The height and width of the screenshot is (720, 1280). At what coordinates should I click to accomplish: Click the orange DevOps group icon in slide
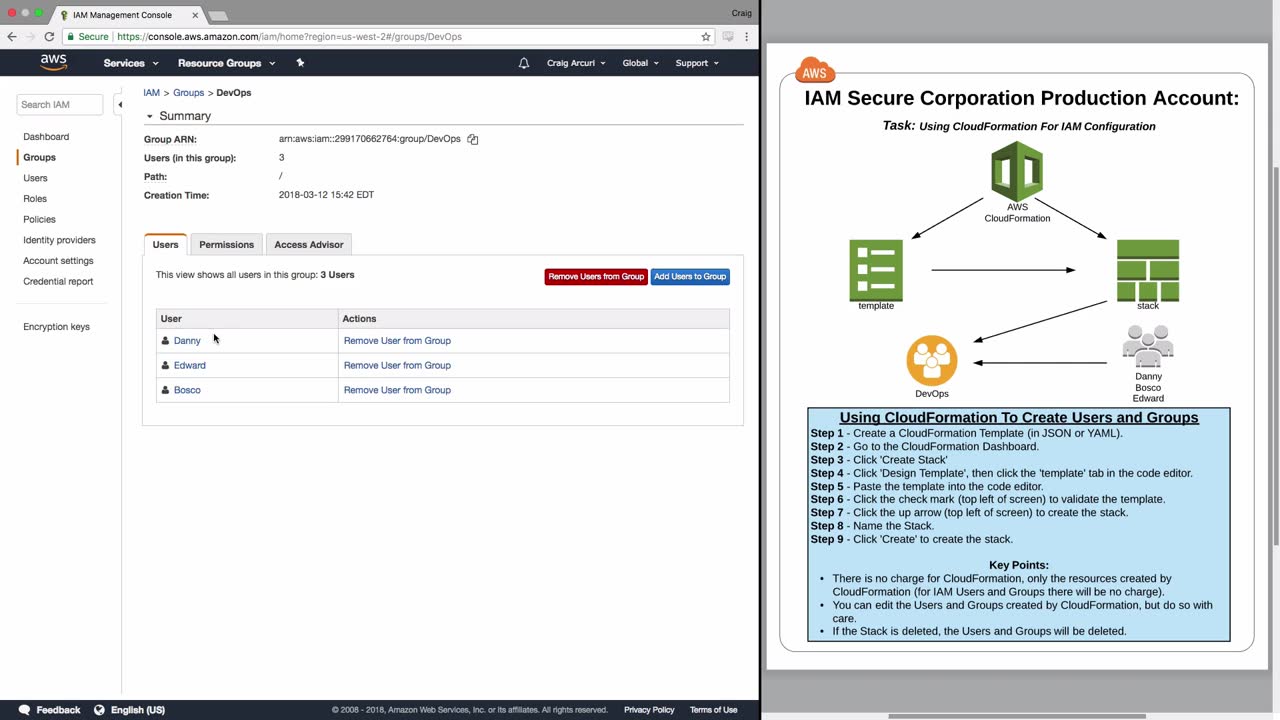pos(932,361)
